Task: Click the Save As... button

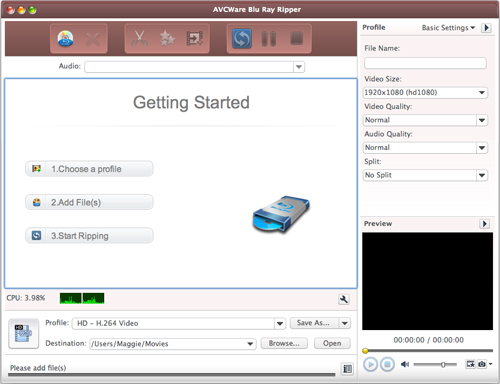Action: click(314, 323)
